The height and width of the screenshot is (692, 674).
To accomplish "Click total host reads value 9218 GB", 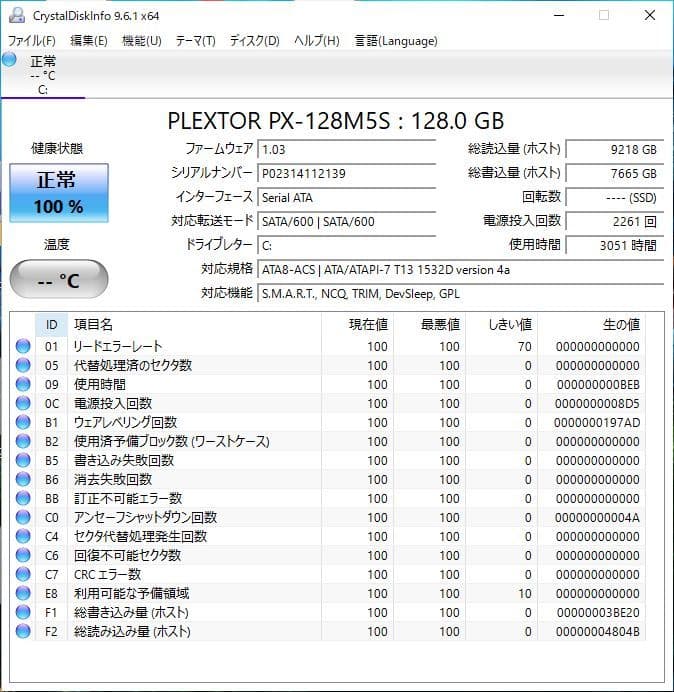I will pos(614,150).
